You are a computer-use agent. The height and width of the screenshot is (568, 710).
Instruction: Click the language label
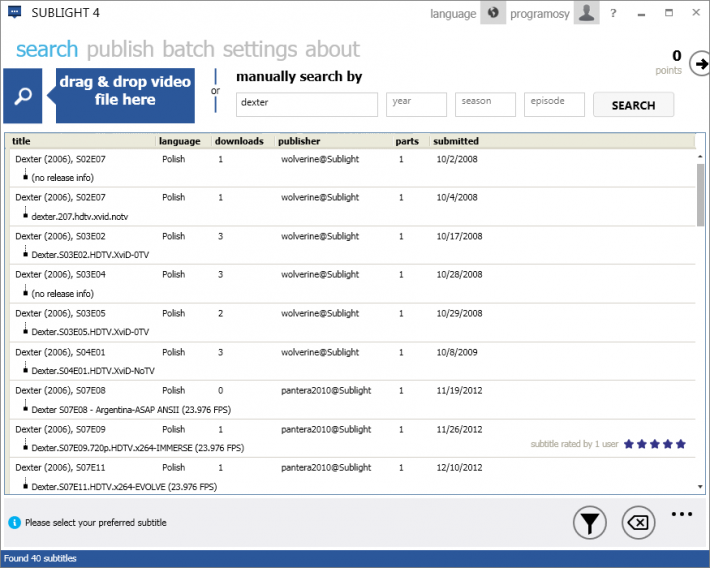pyautogui.click(x=453, y=14)
